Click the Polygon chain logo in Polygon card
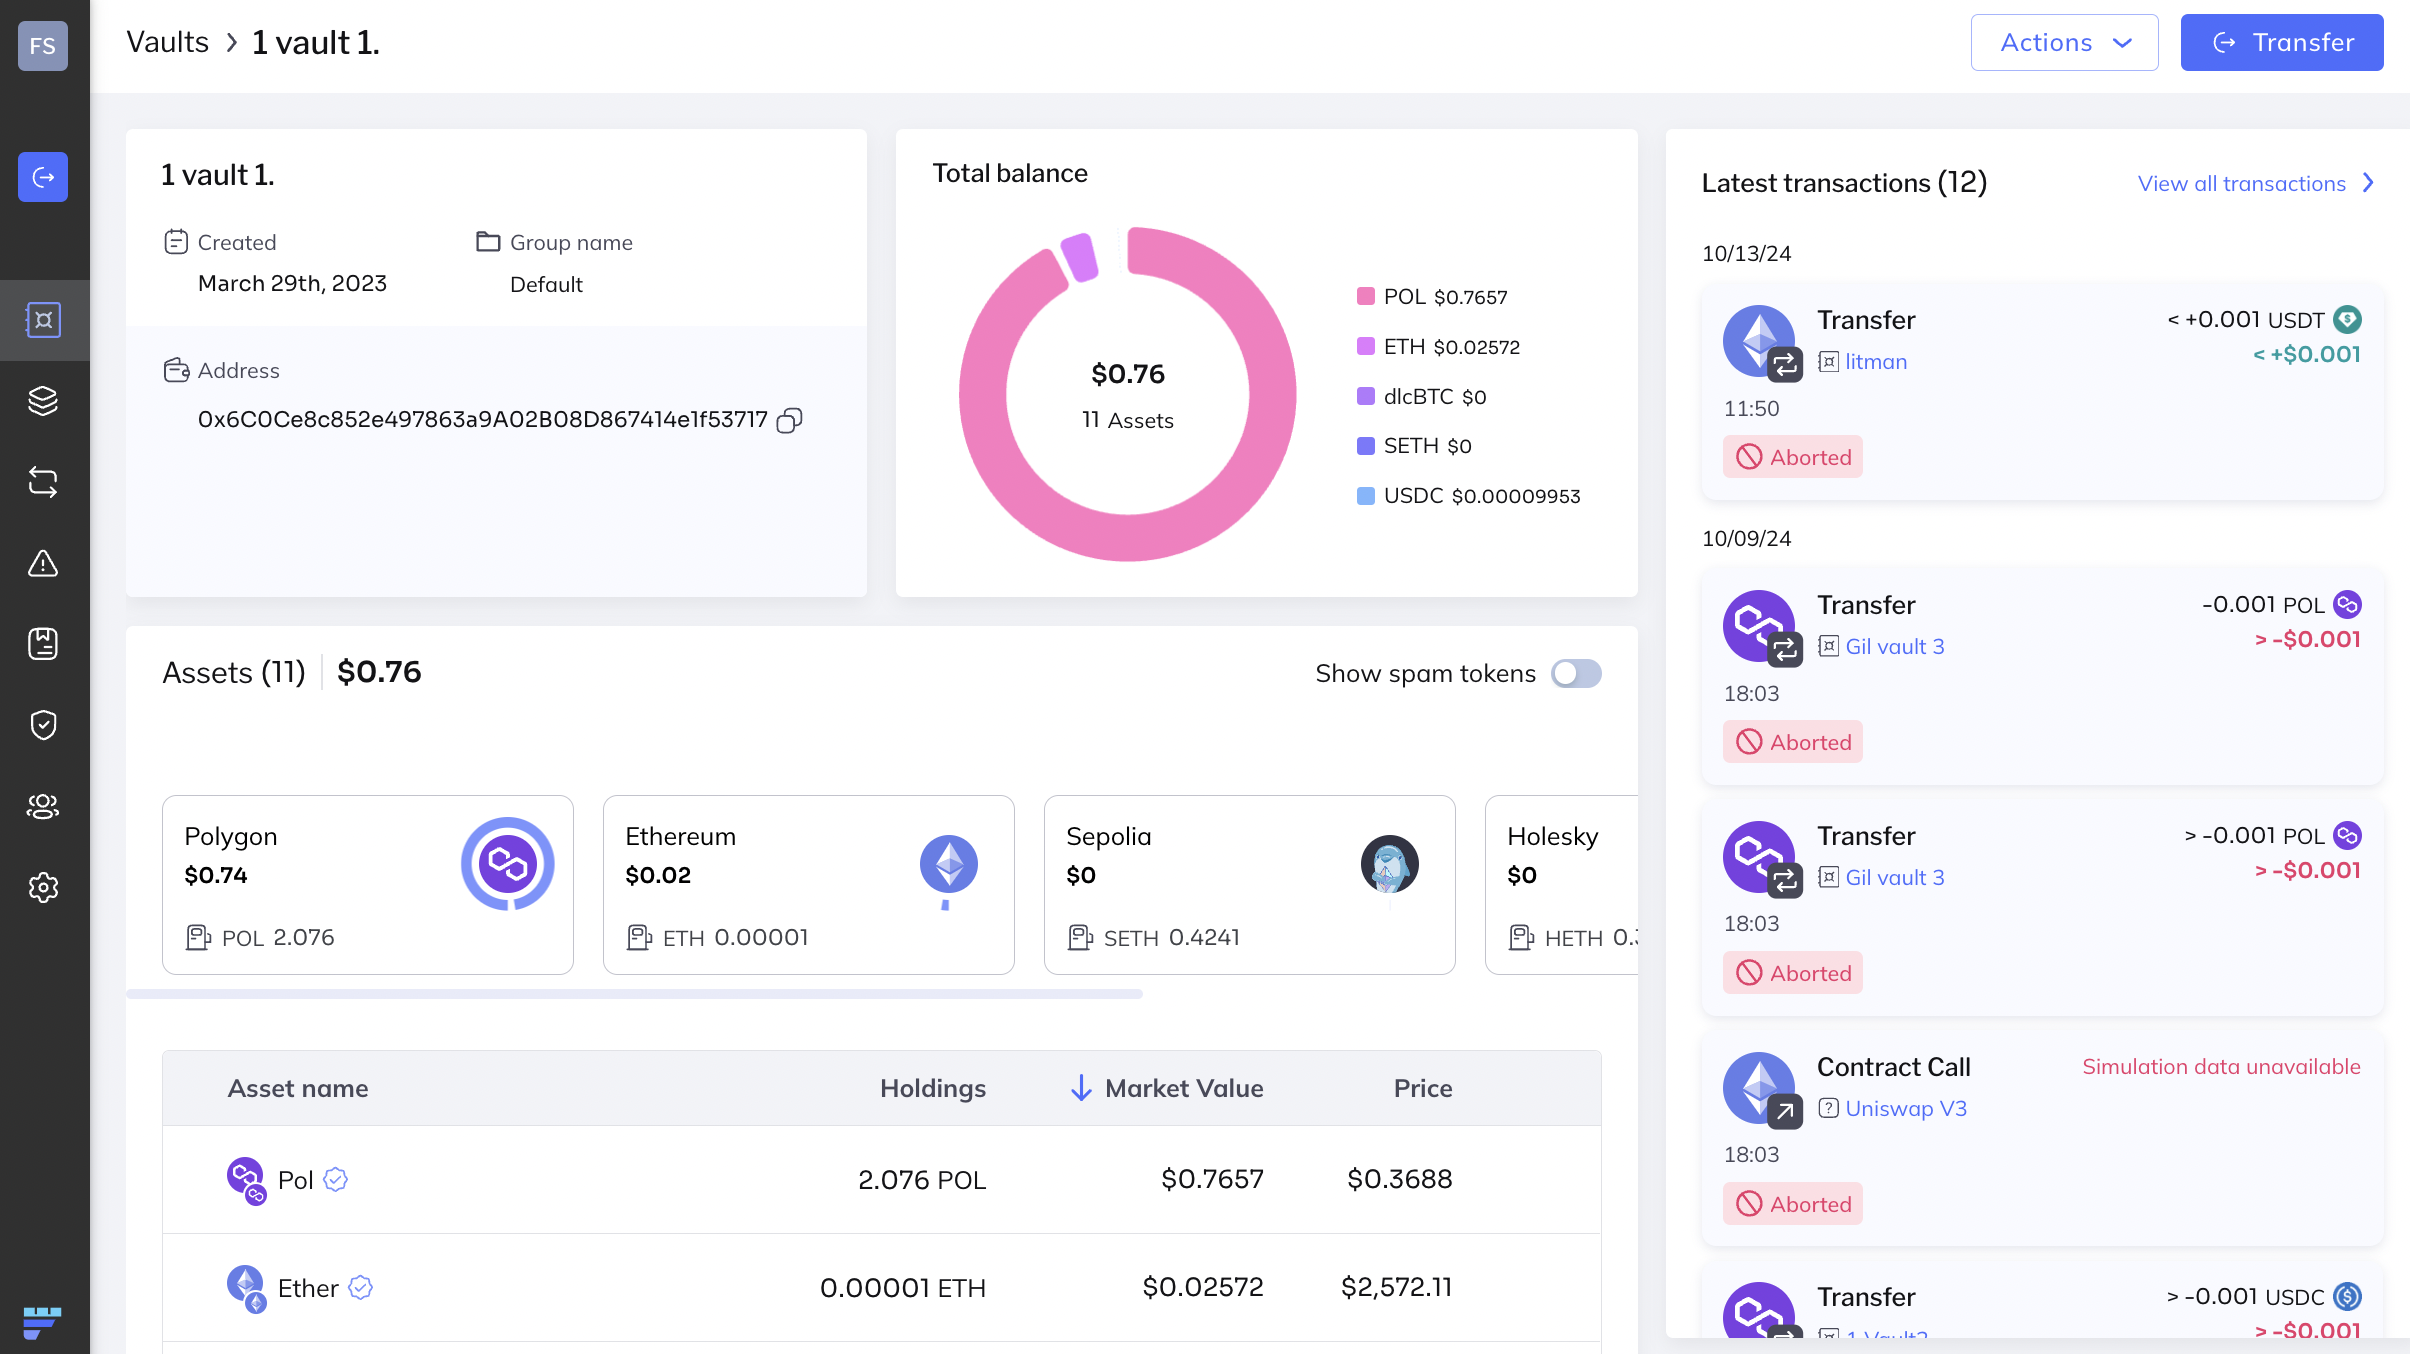The height and width of the screenshot is (1354, 2410). [508, 864]
